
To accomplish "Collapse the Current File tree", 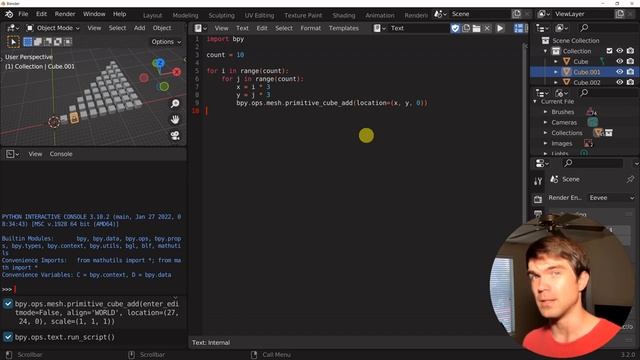I will pos(535,101).
